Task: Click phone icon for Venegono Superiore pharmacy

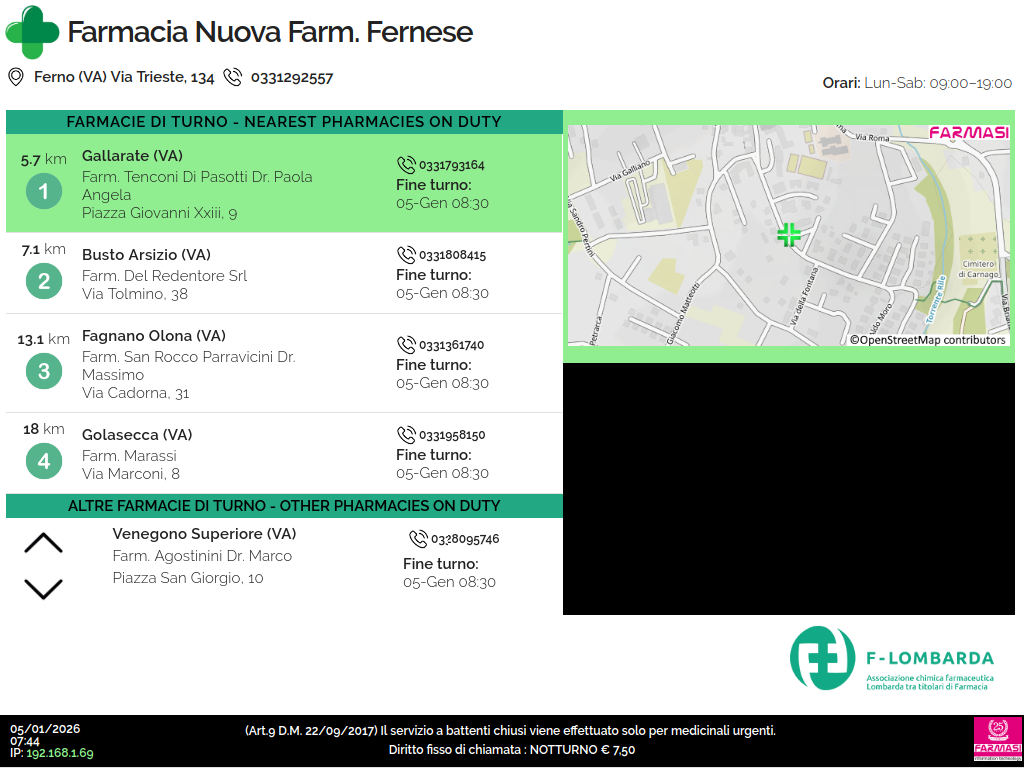Action: pos(418,539)
